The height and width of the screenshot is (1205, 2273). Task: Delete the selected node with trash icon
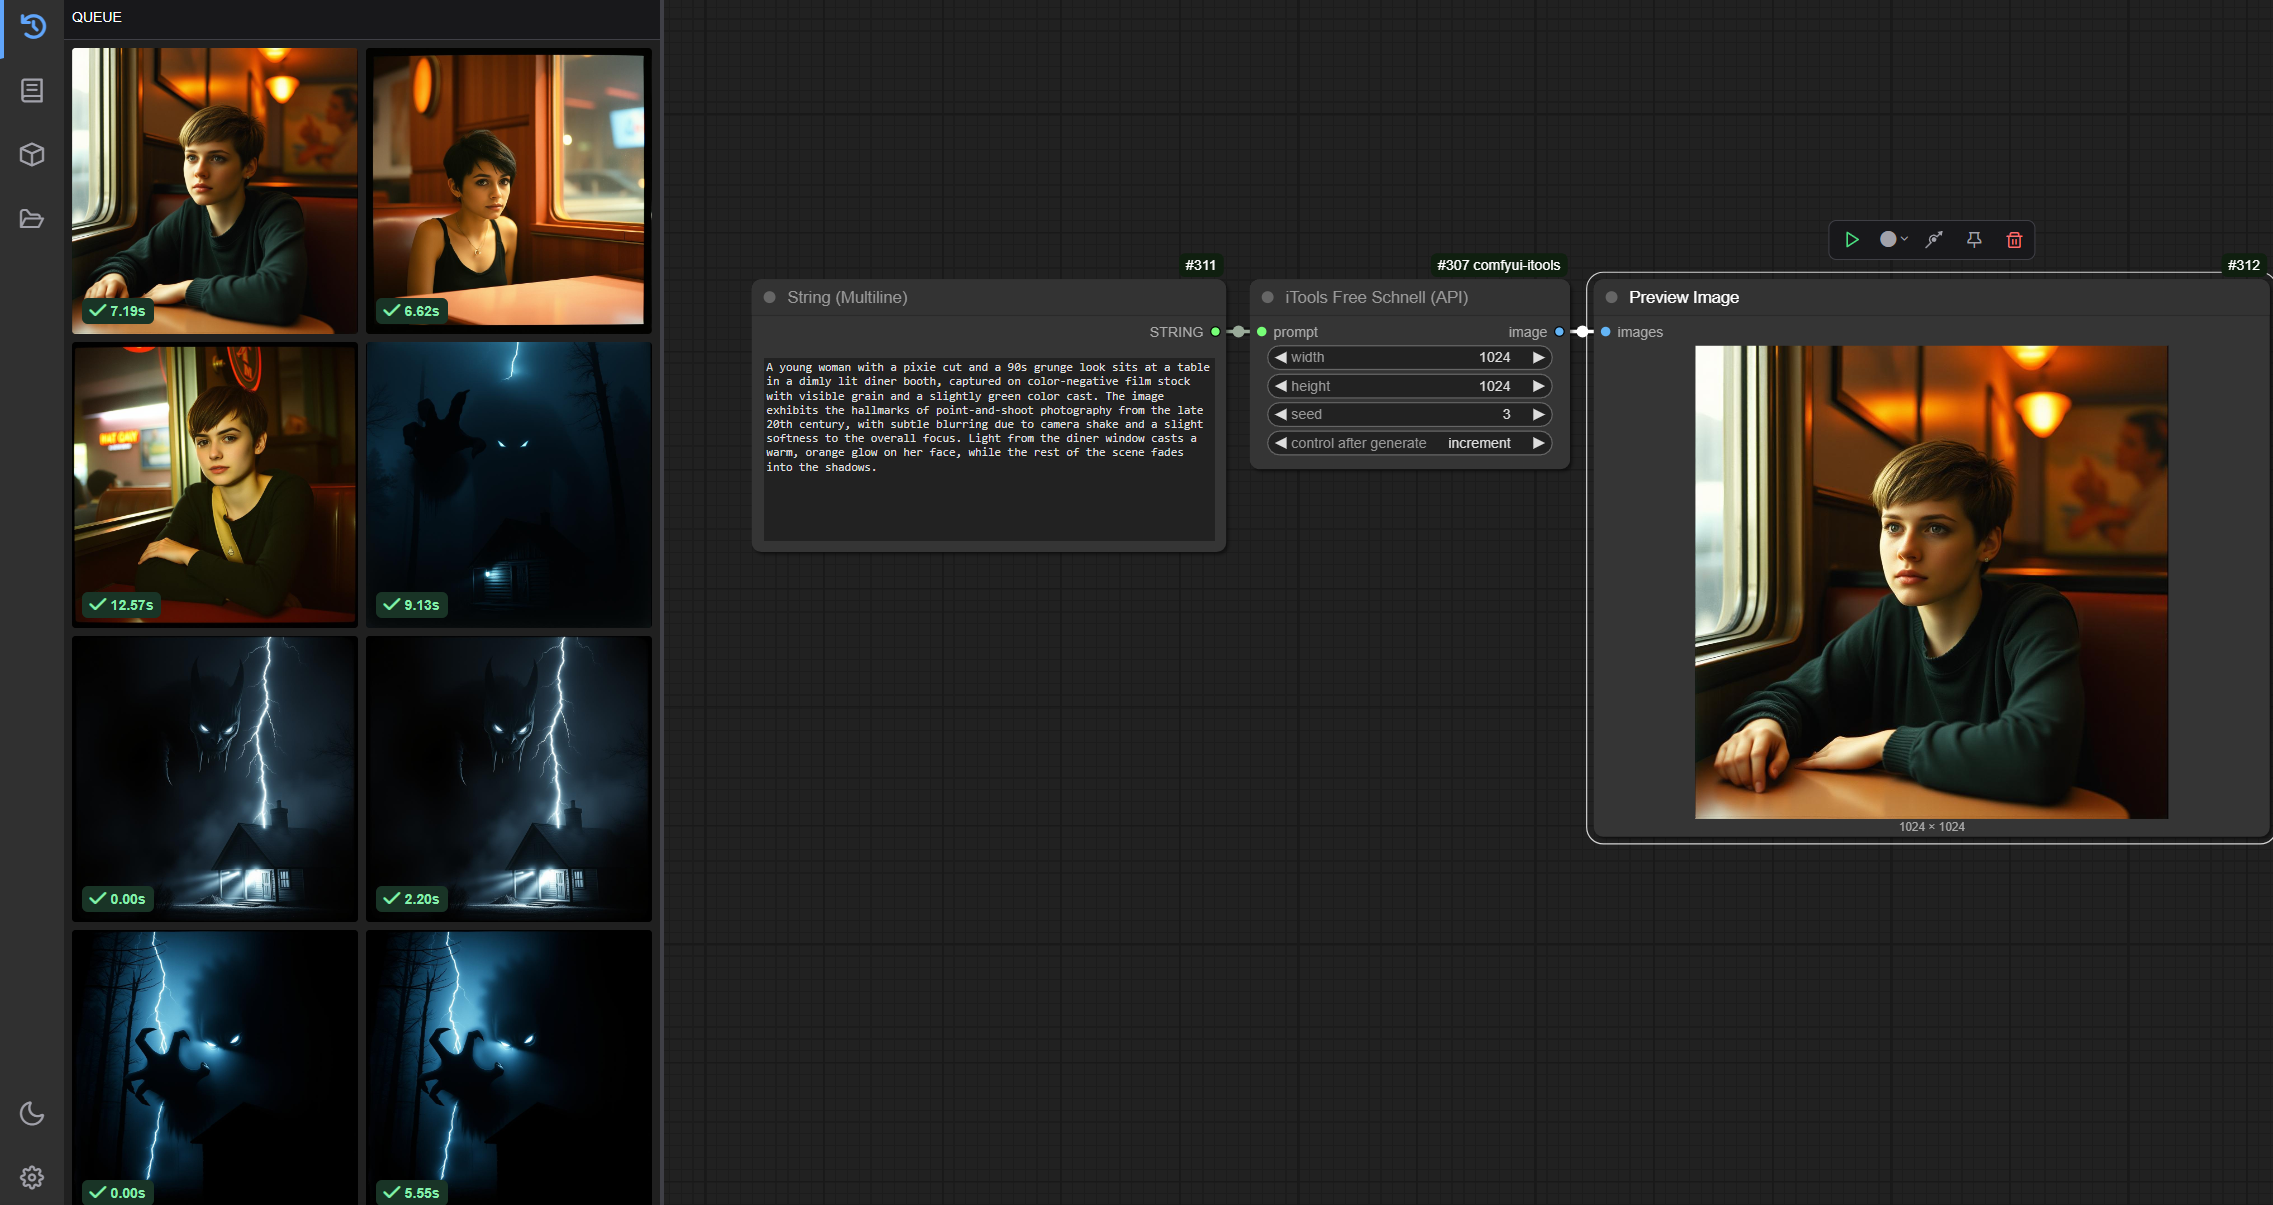(x=2014, y=240)
